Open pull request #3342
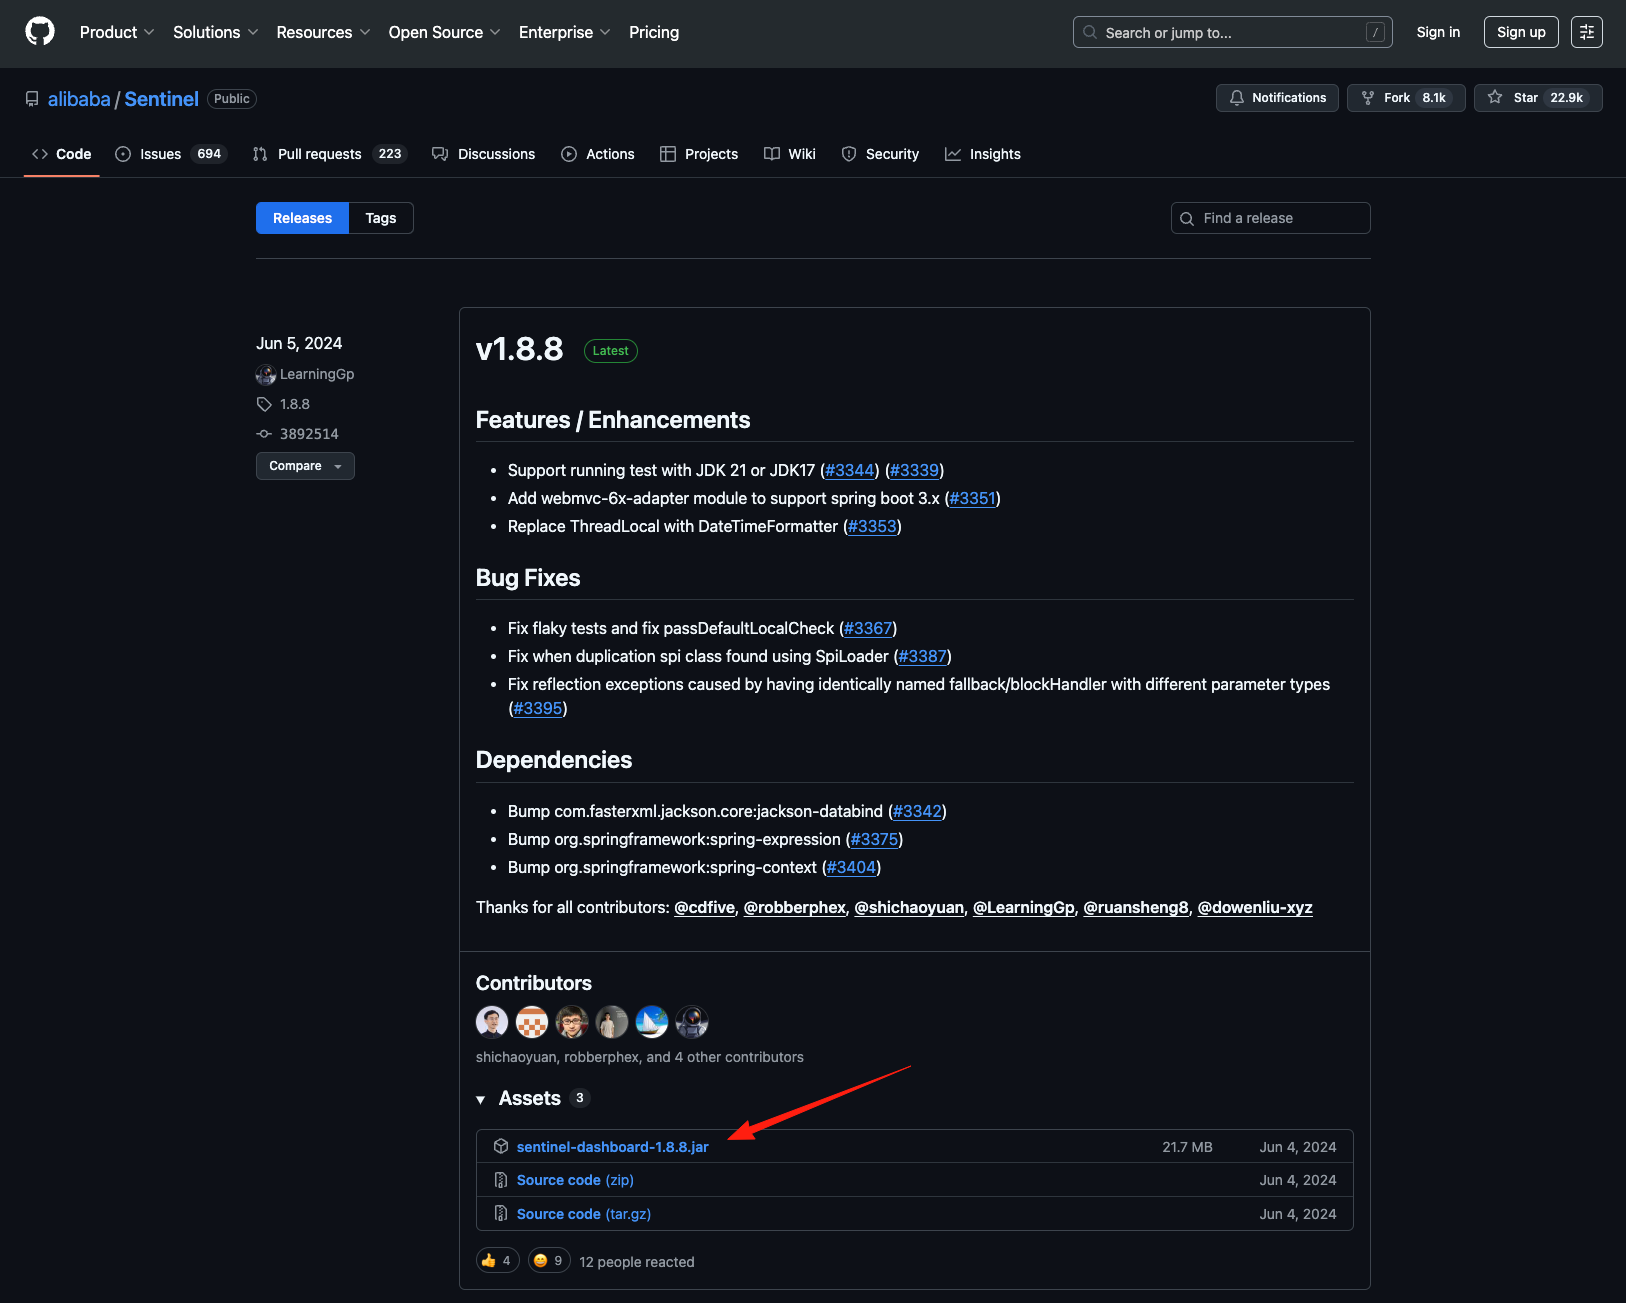The image size is (1626, 1303). point(918,811)
